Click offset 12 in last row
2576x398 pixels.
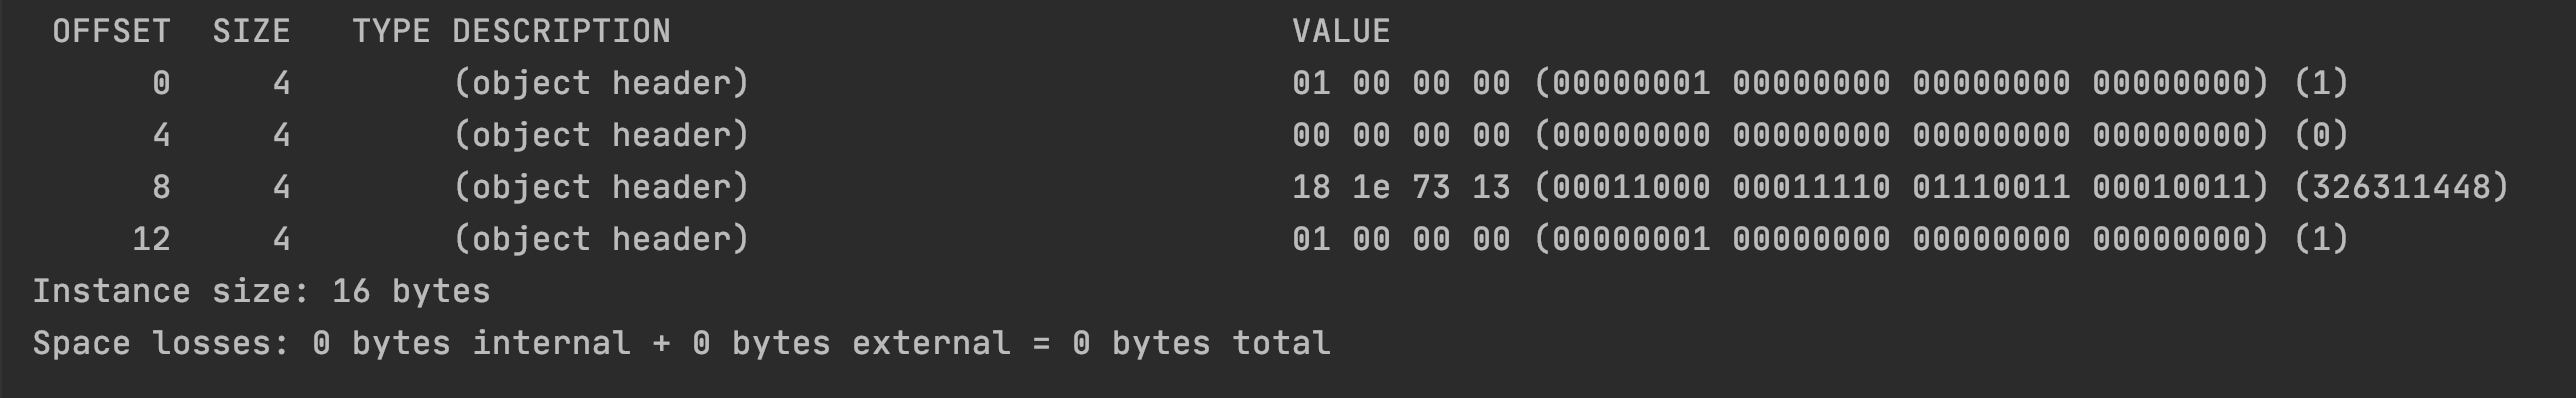point(151,239)
